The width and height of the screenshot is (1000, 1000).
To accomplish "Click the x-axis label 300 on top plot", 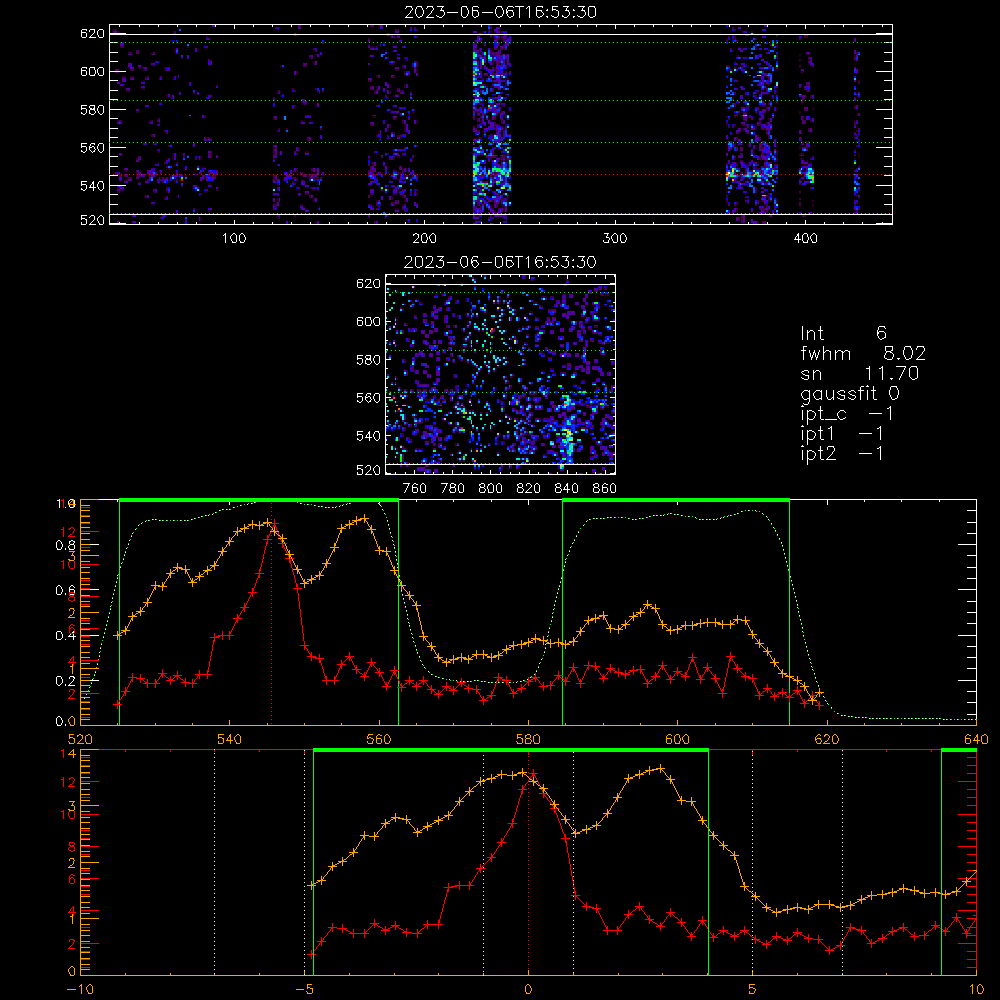I will click(x=615, y=239).
